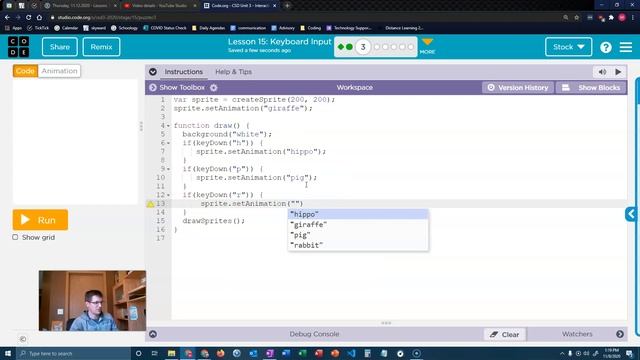Select "pig" from the autocomplete list
The width and height of the screenshot is (640, 360).
point(358,235)
